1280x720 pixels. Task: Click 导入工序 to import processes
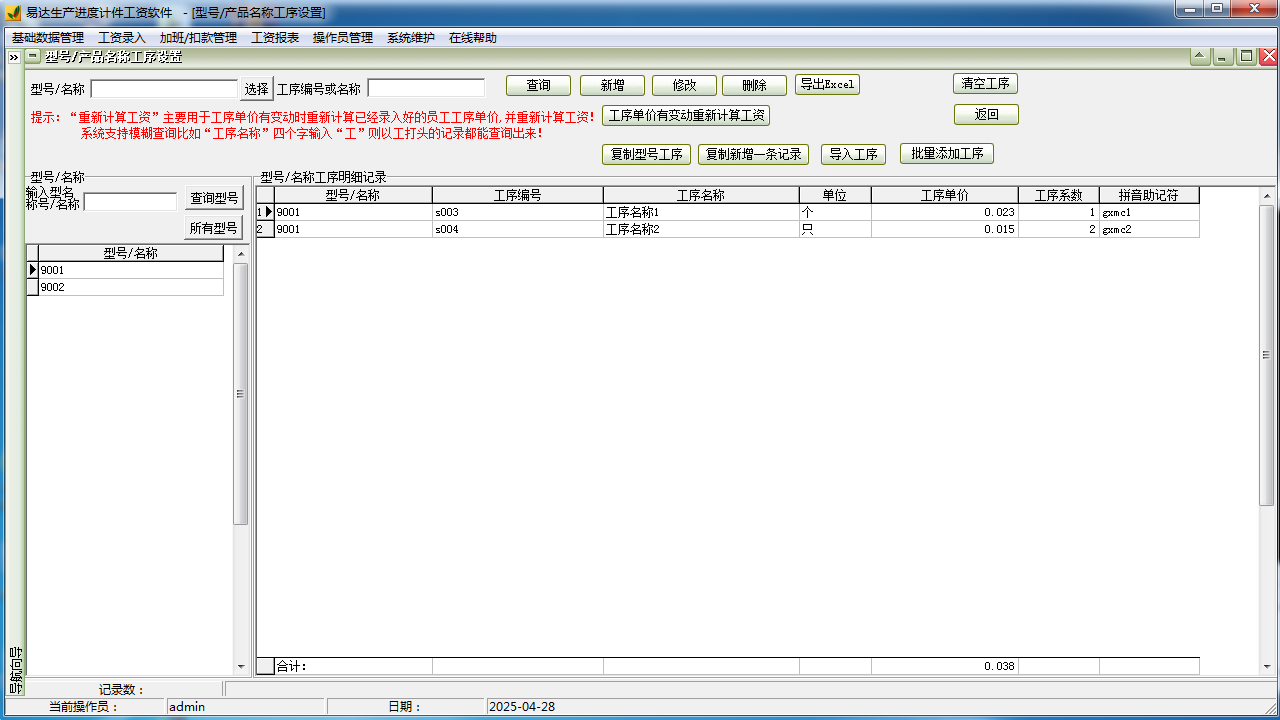[853, 154]
